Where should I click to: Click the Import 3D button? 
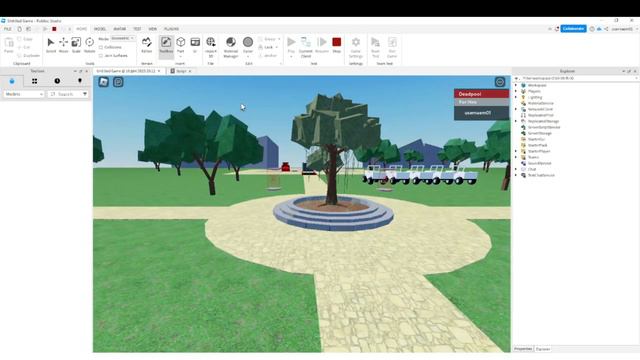pos(211,46)
